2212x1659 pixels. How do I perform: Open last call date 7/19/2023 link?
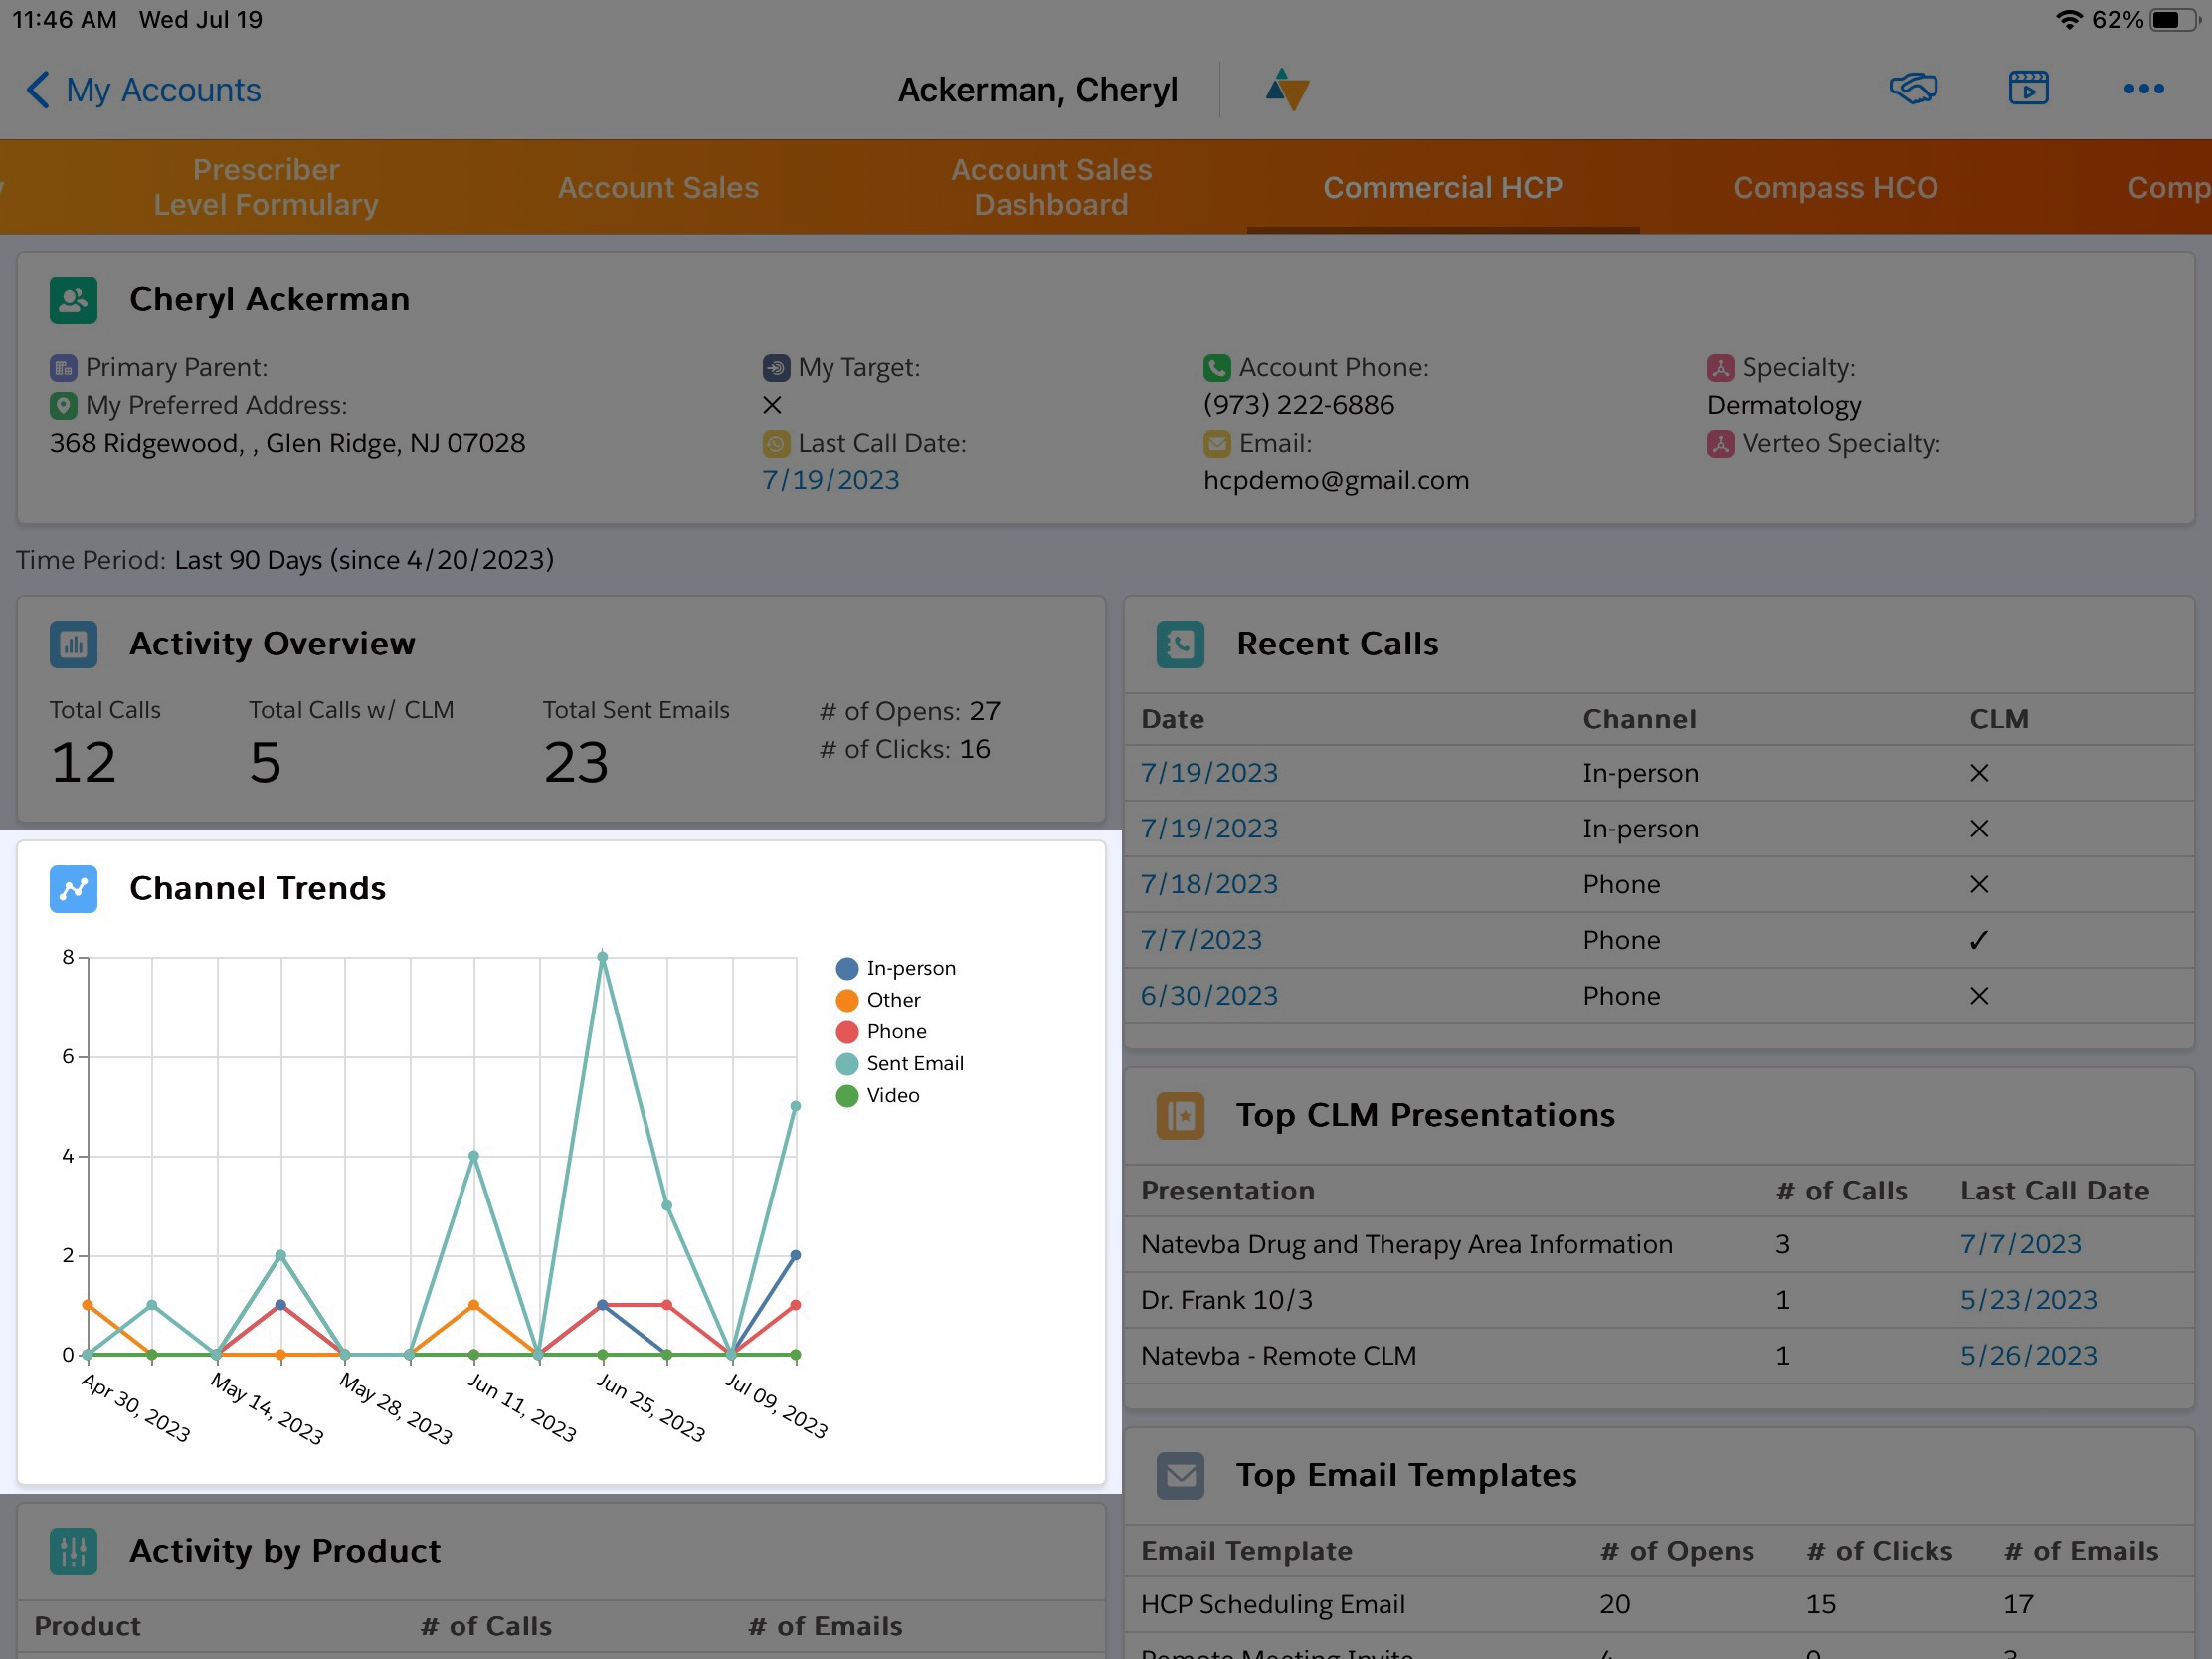click(830, 481)
